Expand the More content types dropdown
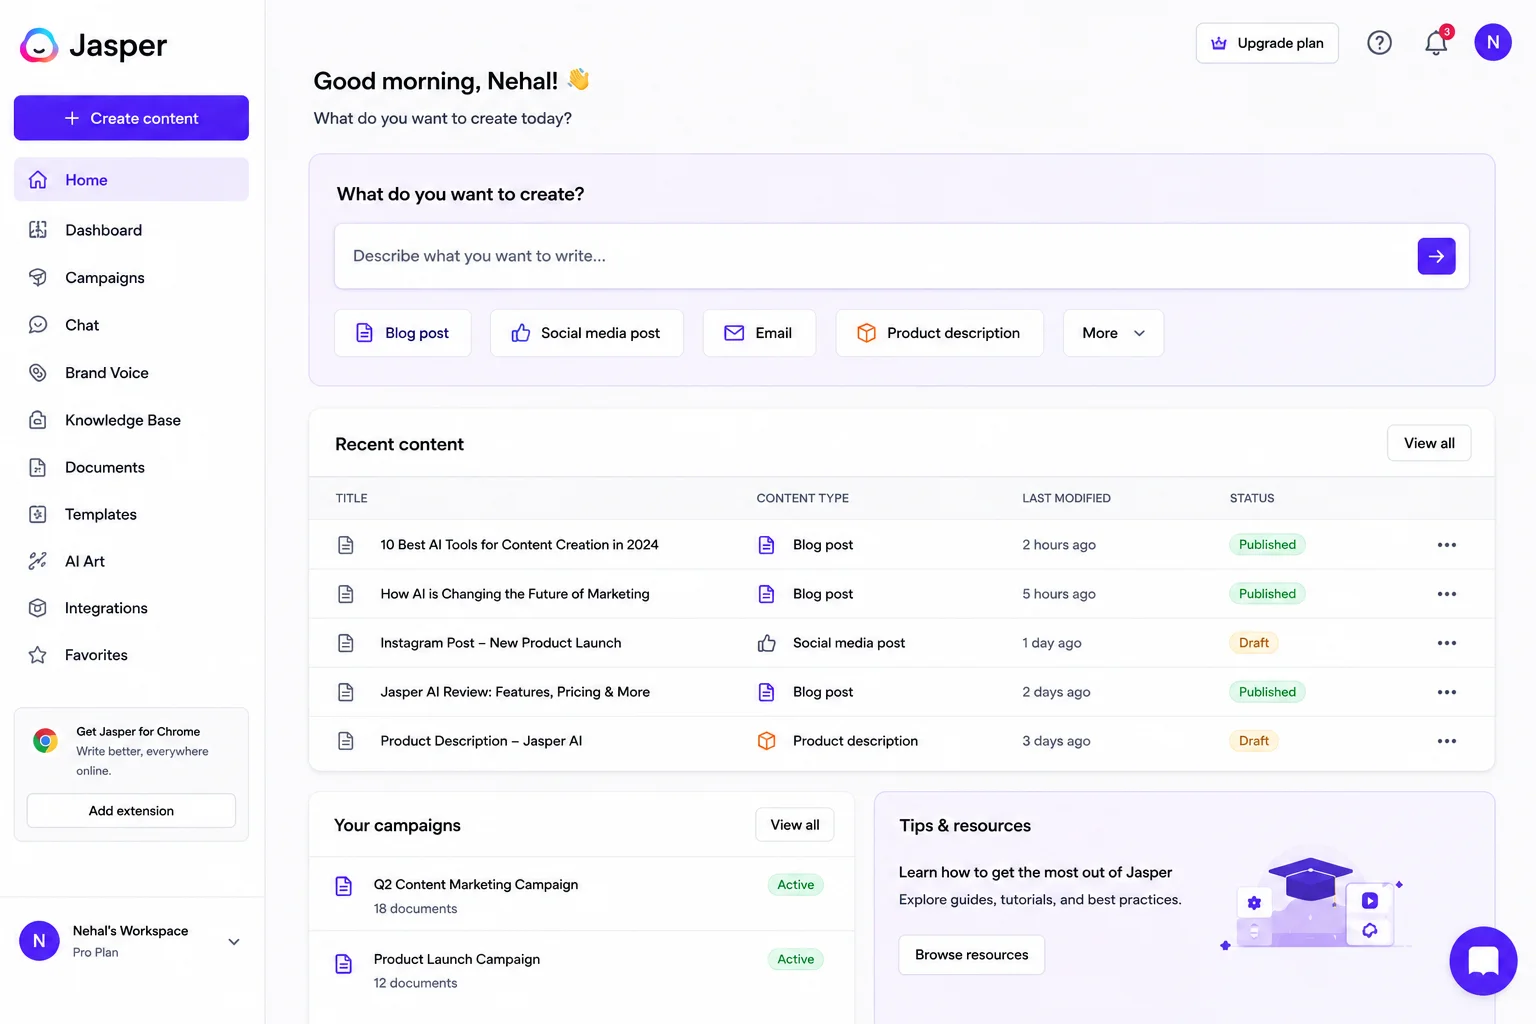The image size is (1536, 1024). click(1113, 333)
